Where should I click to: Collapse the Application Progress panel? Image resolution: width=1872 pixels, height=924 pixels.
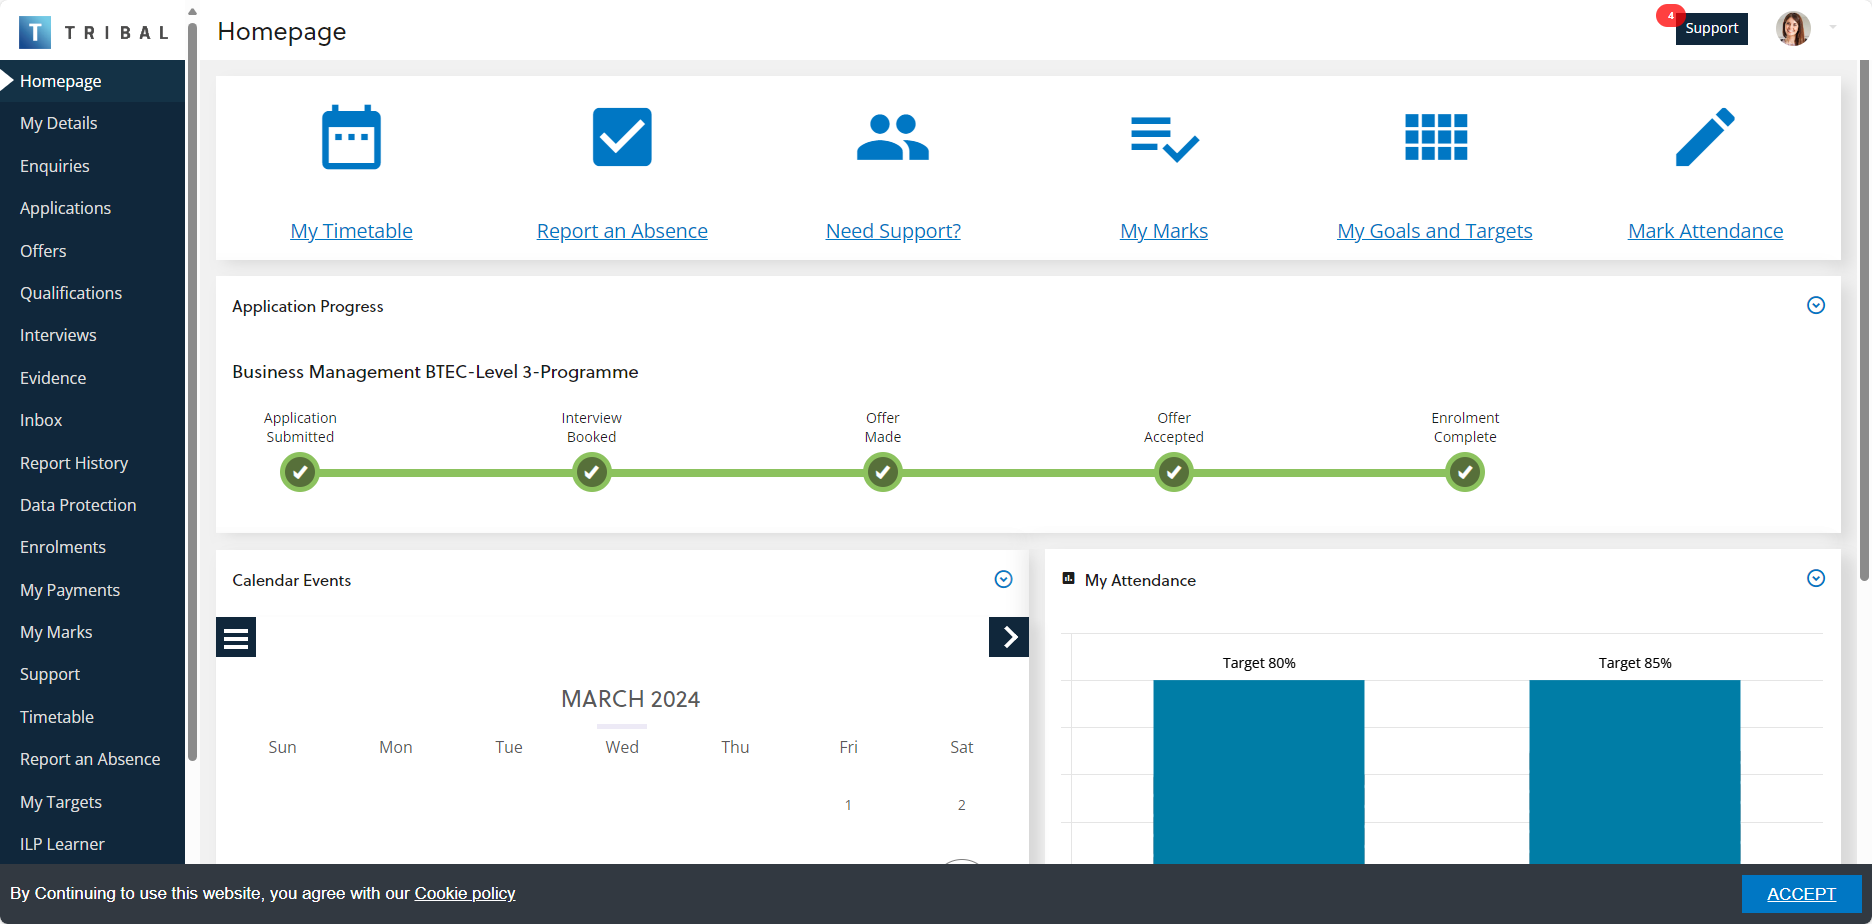(1816, 305)
